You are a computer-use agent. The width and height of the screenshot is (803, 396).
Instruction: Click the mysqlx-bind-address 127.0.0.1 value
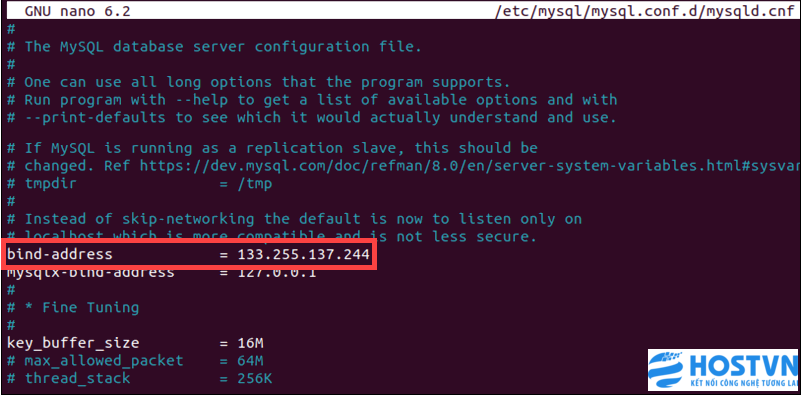(x=277, y=272)
